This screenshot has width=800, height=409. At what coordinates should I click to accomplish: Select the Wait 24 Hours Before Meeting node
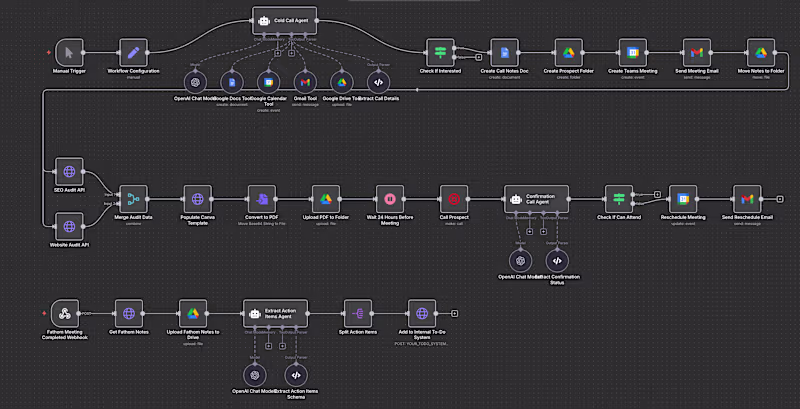point(390,199)
